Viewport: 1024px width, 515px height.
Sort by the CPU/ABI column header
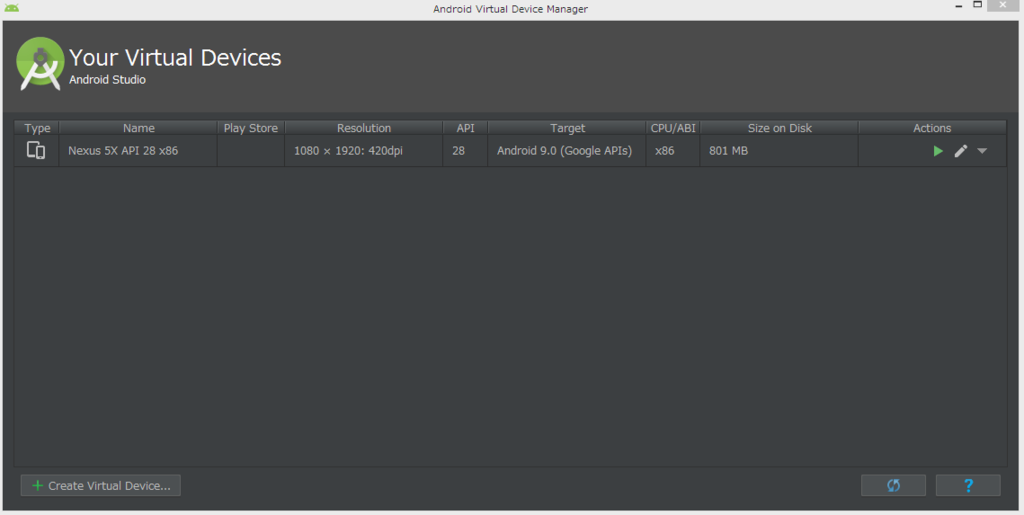(673, 128)
